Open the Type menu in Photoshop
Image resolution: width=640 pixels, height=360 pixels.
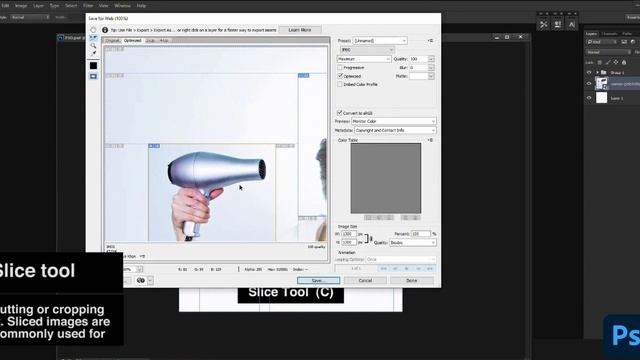coord(54,6)
